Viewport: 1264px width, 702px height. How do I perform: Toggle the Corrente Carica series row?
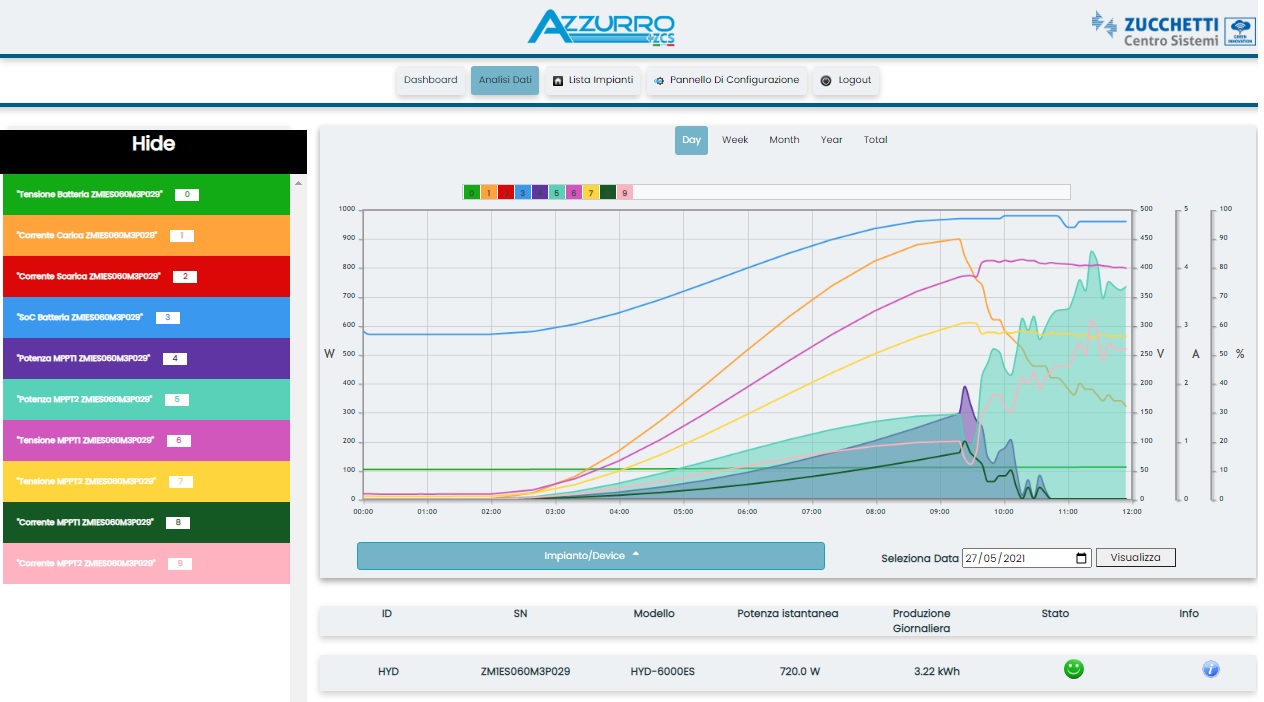[x=146, y=235]
